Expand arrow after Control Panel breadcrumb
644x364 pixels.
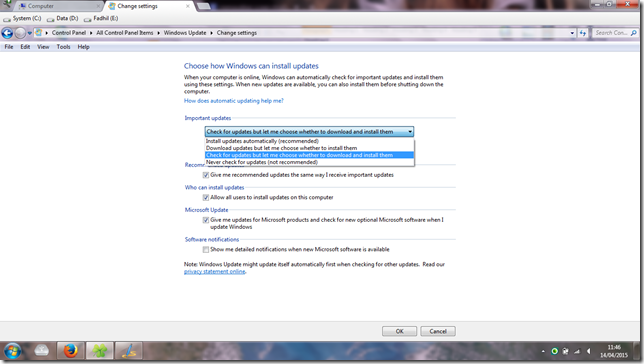[91, 33]
